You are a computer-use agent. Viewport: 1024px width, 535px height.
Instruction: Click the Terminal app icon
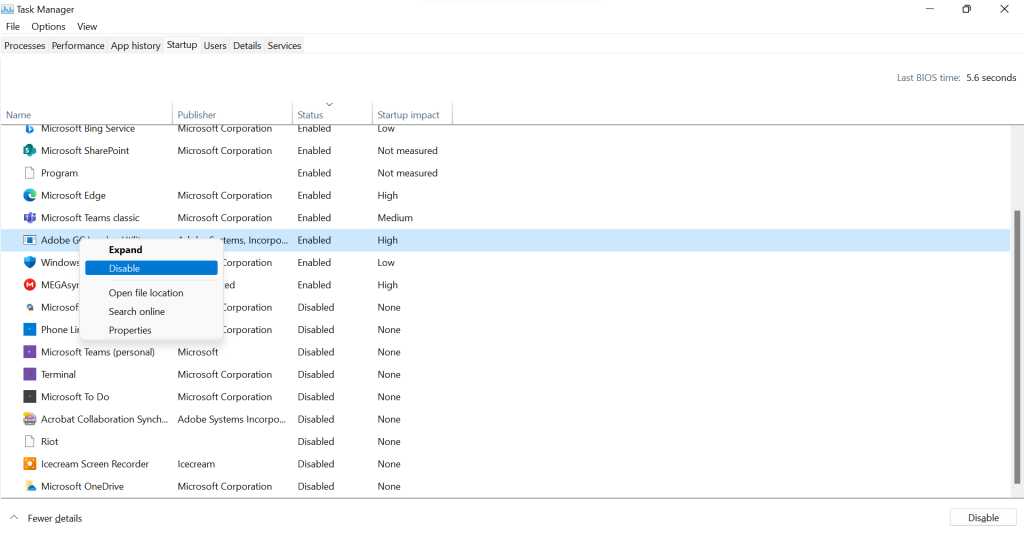tap(29, 374)
